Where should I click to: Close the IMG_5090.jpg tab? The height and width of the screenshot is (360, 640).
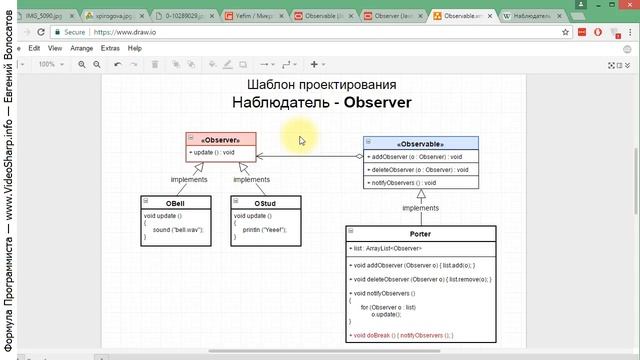click(x=72, y=16)
